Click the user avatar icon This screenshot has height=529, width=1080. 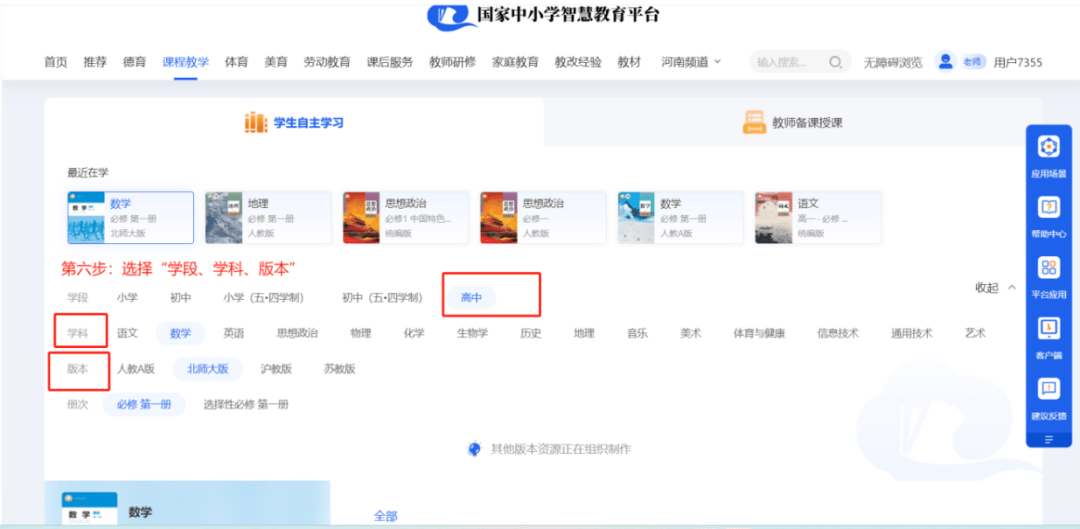point(945,61)
